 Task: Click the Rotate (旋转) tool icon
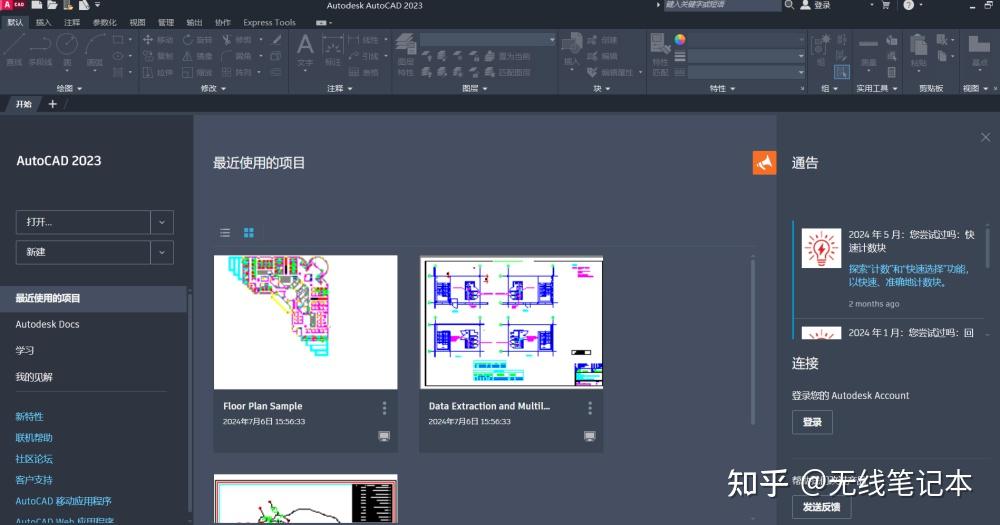pyautogui.click(x=188, y=40)
